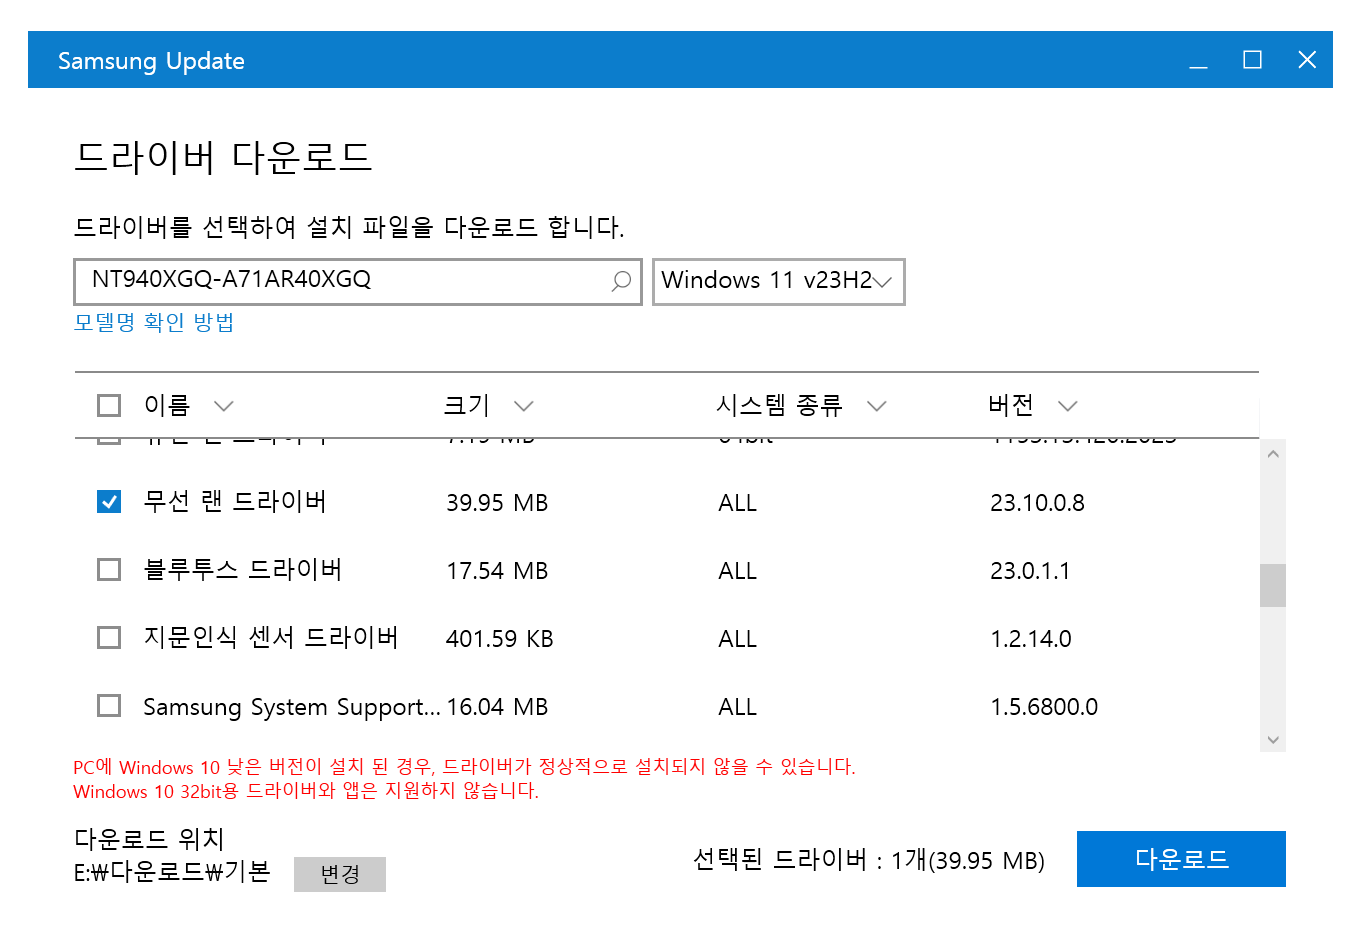
Task: Click the 변경 download location button
Action: tap(340, 874)
